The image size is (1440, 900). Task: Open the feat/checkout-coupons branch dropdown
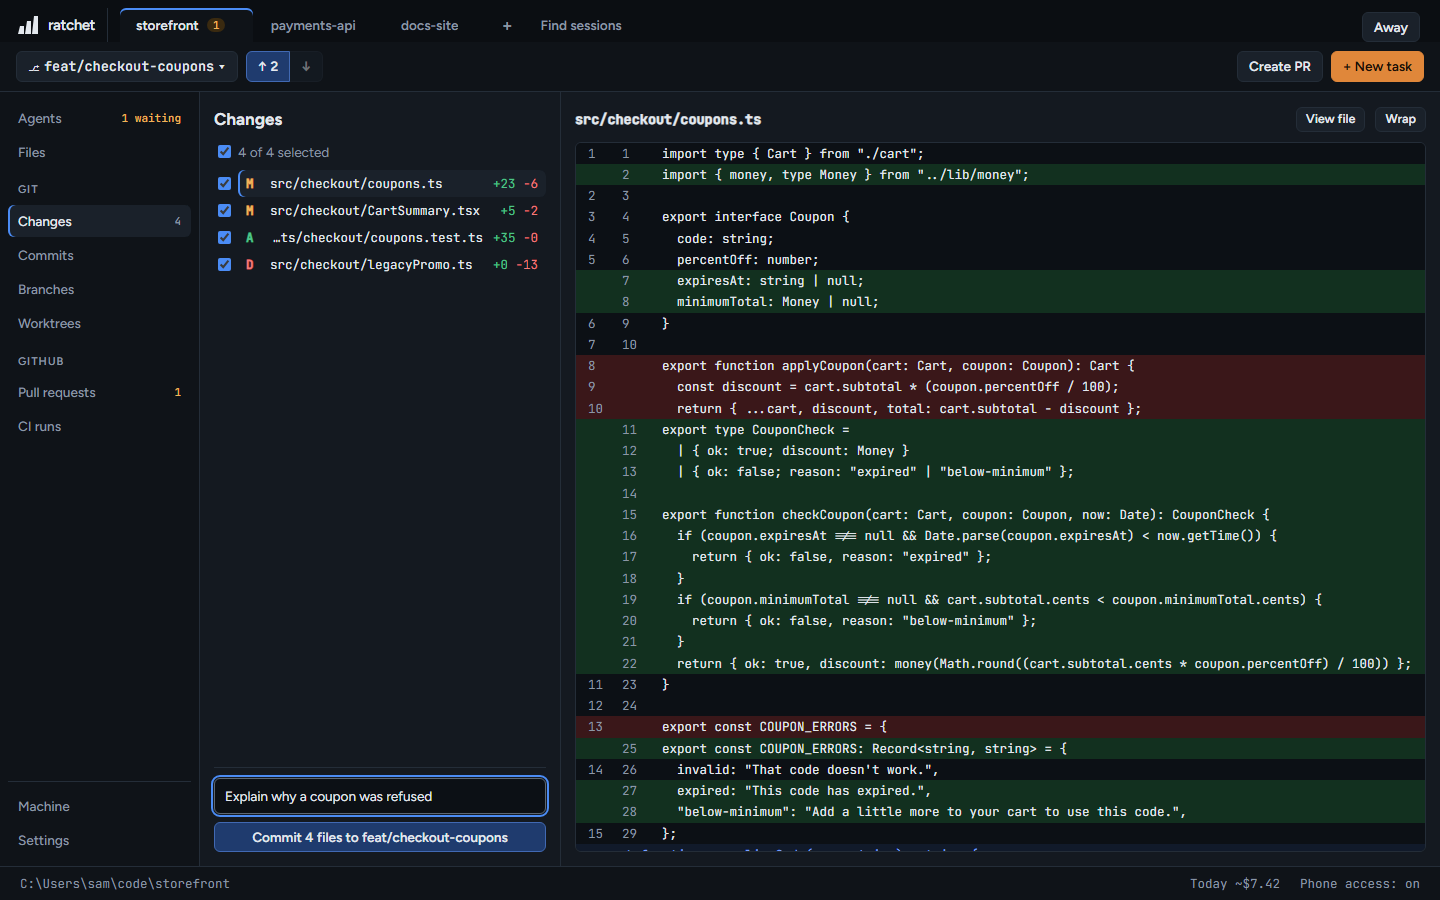tap(127, 66)
